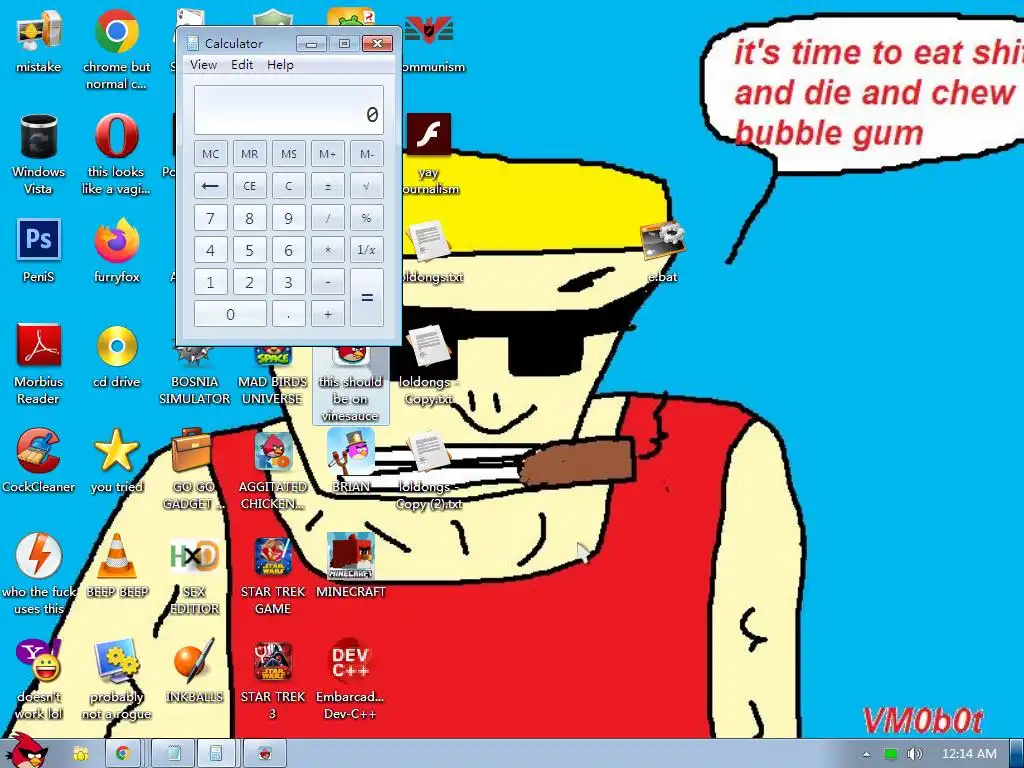
Task: Select the 'loldongs - Copy.txt' file icon
Action: click(428, 364)
